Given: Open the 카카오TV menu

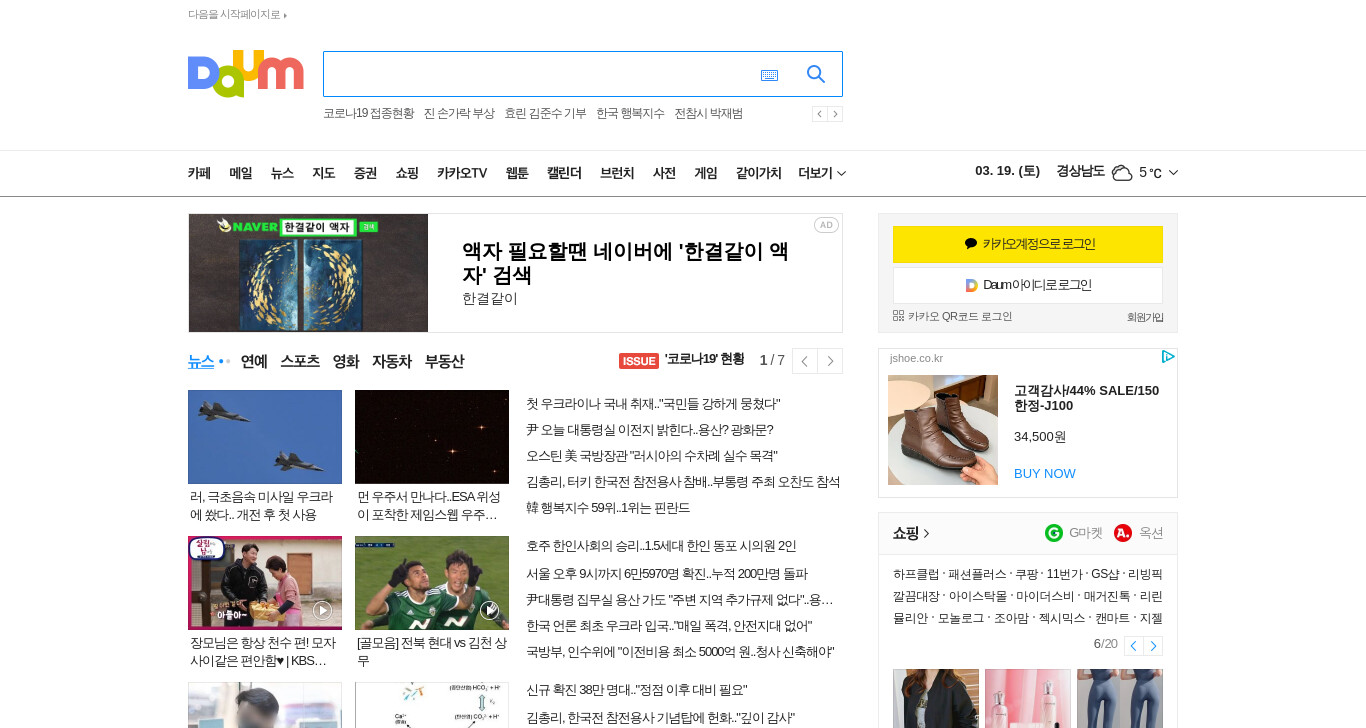Looking at the screenshot, I should click(462, 173).
